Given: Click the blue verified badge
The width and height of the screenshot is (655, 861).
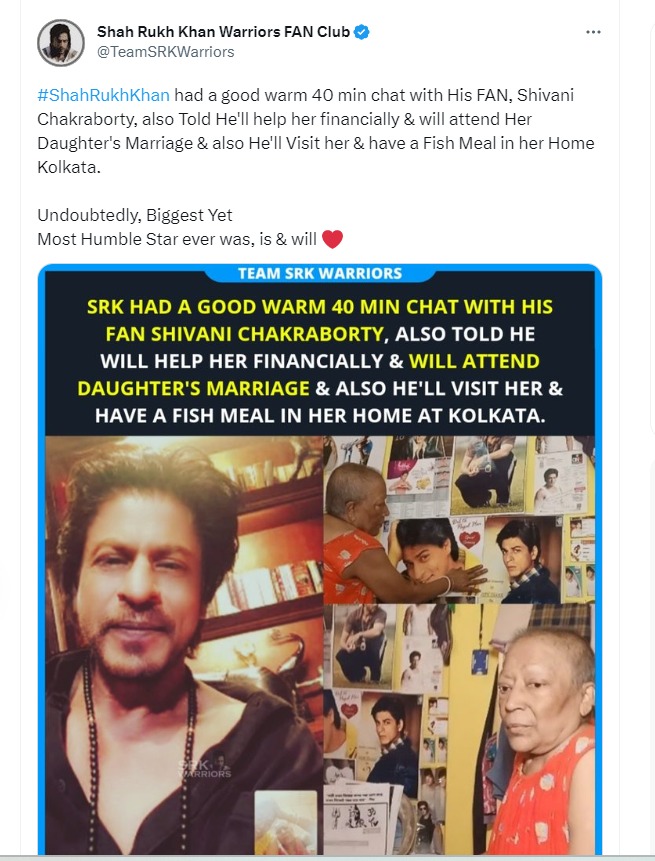Looking at the screenshot, I should click(361, 32).
